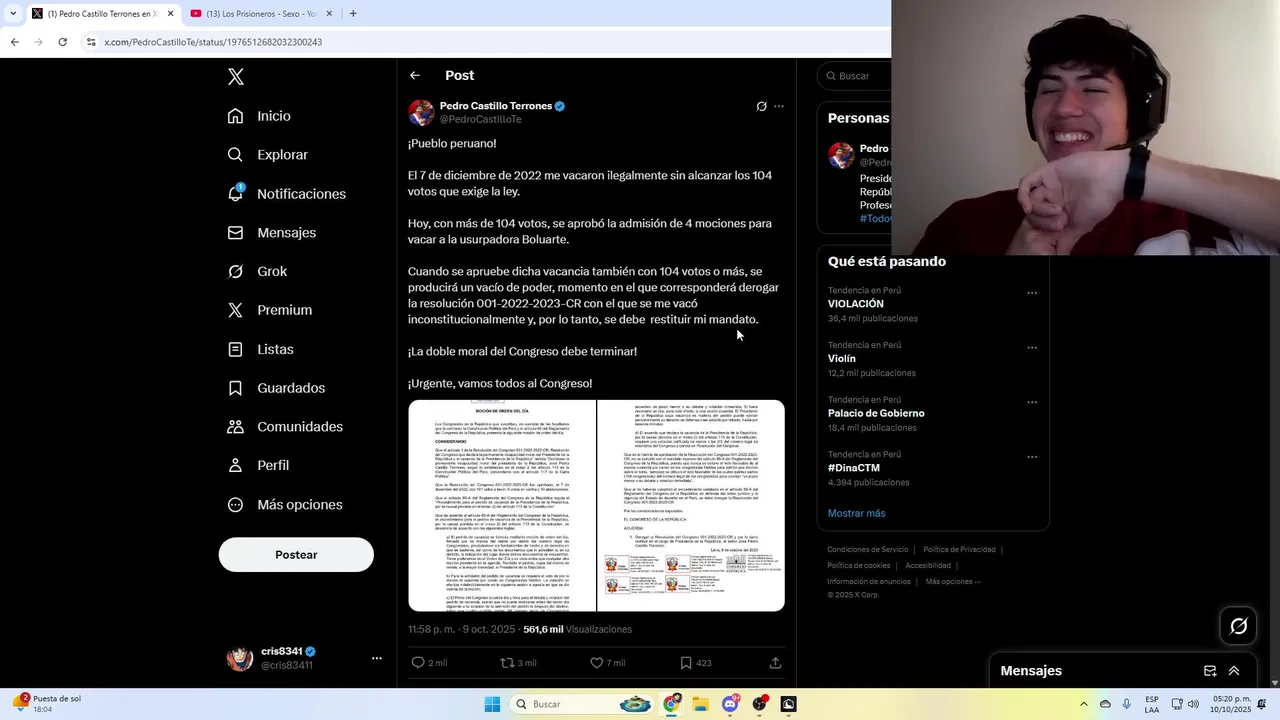Compose new message in Mensajes drawer
Viewport: 1280px width, 720px height.
click(x=1210, y=671)
